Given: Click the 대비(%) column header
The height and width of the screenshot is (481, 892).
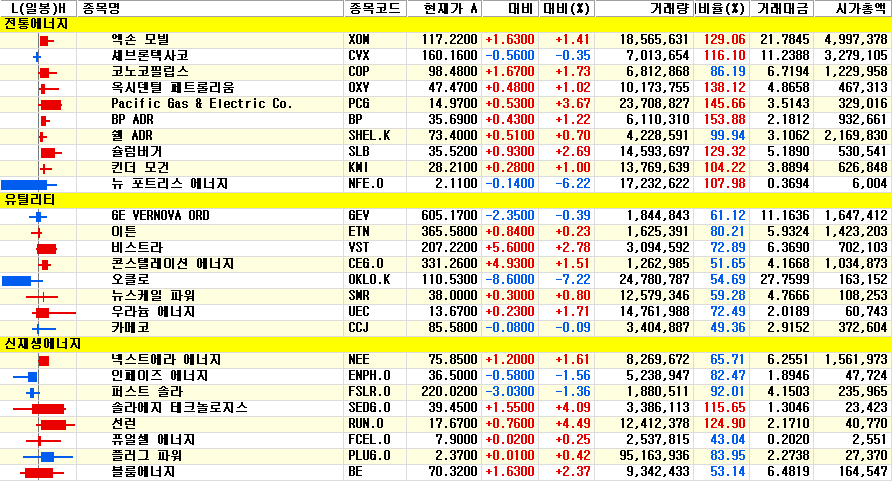Looking at the screenshot, I should pos(567,8).
